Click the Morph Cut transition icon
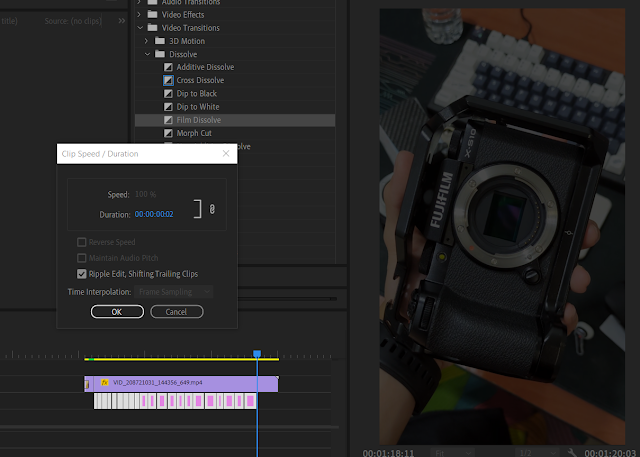The image size is (640, 457). [x=168, y=133]
